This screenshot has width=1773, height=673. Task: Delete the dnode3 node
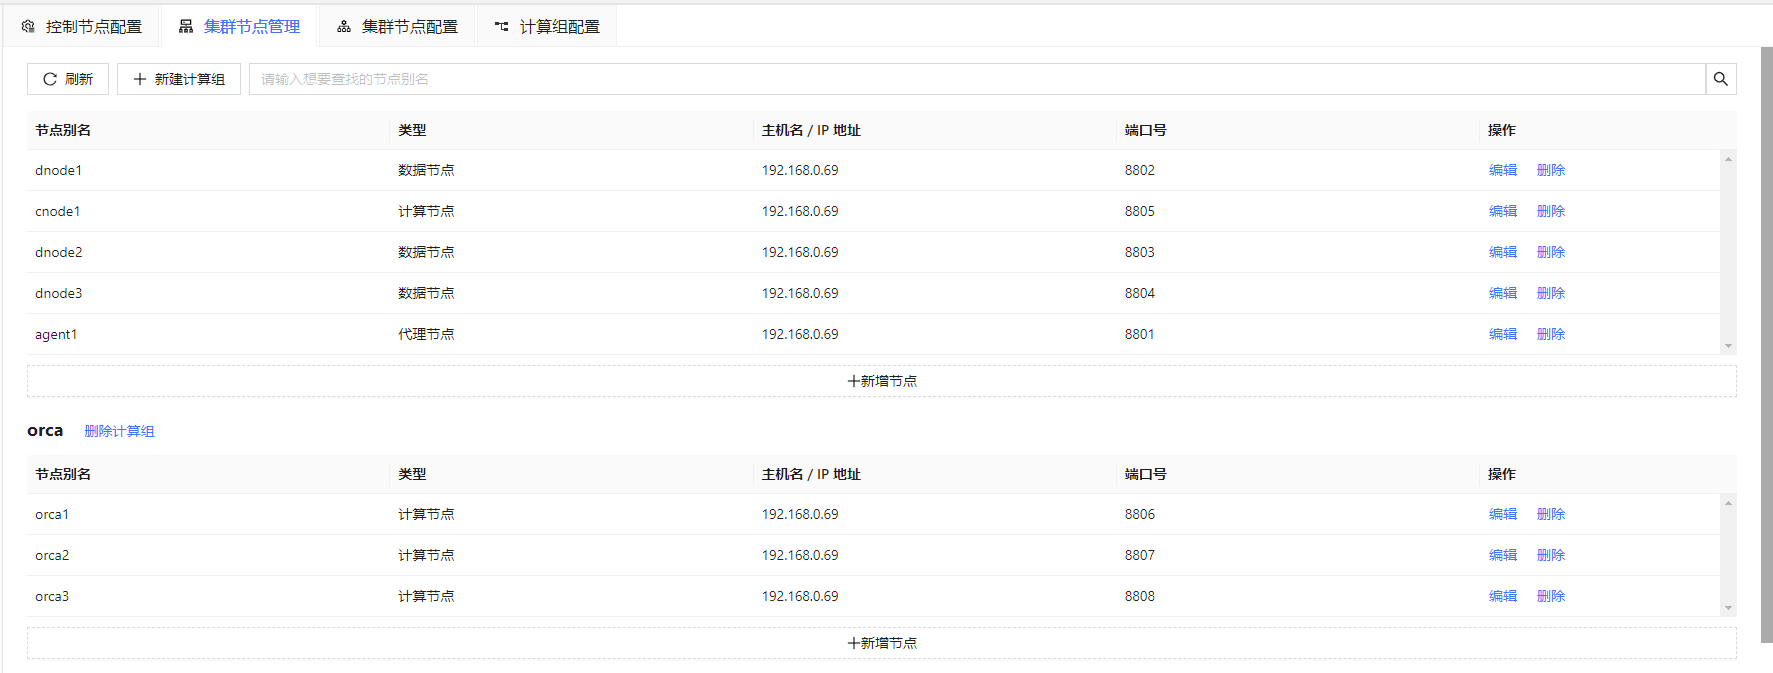pyautogui.click(x=1550, y=293)
